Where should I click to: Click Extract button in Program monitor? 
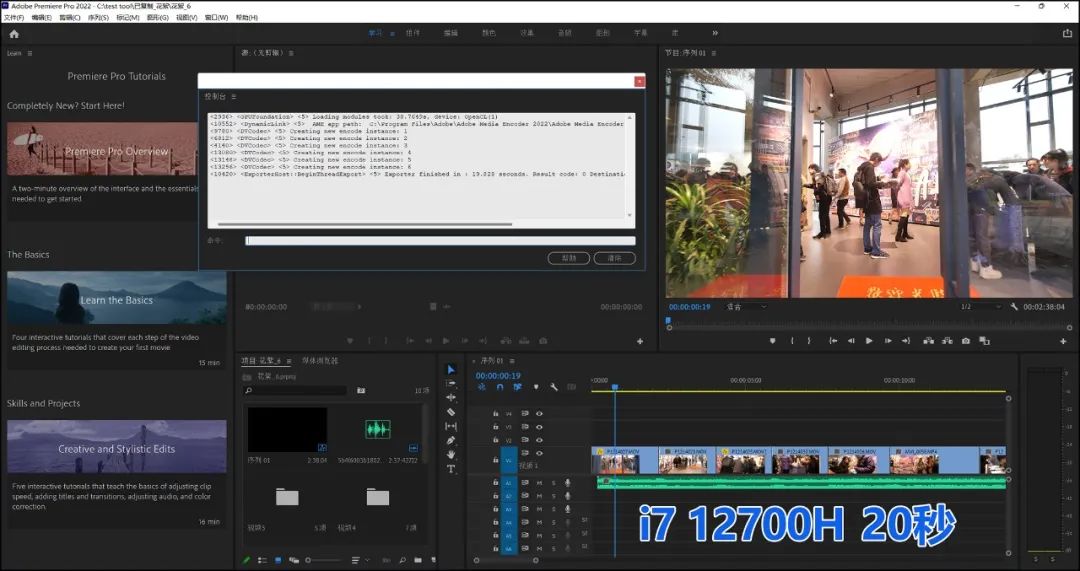pos(947,341)
